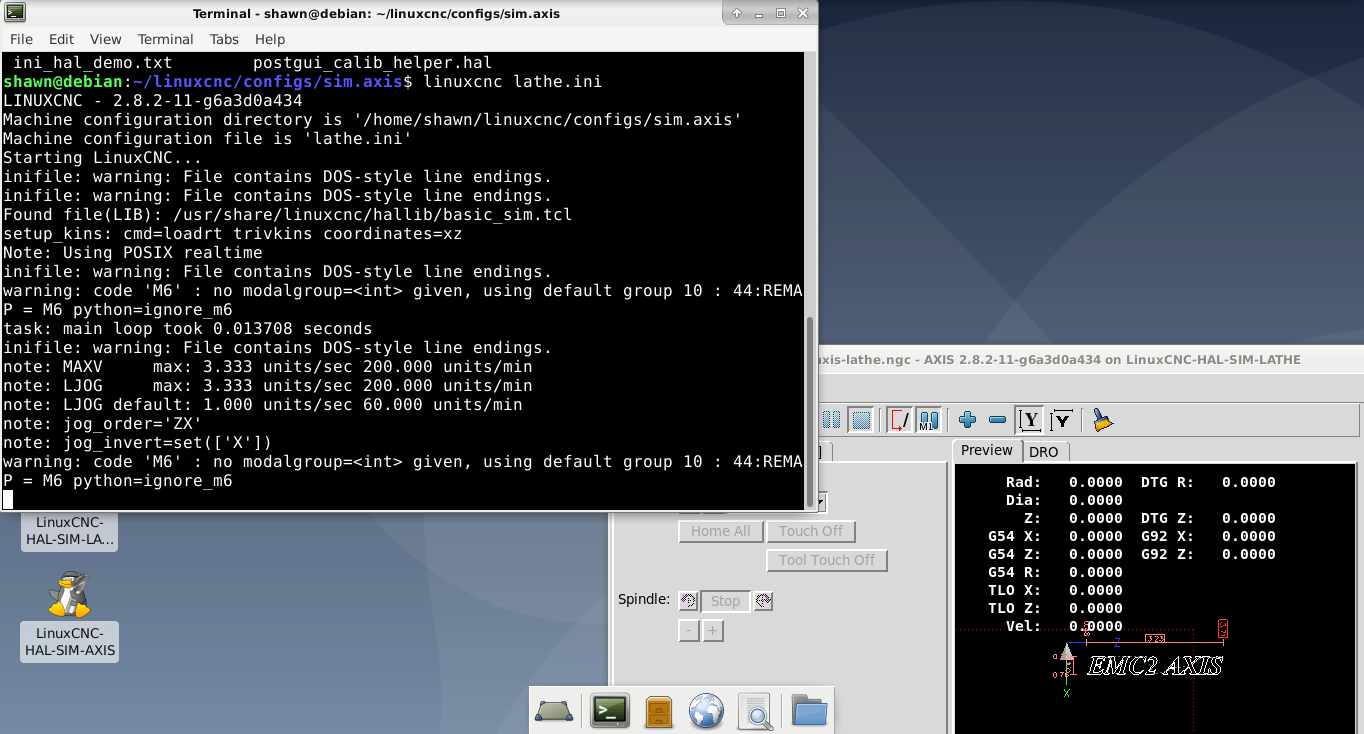Image resolution: width=1364 pixels, height=734 pixels.
Task: Switch to the DRO tab
Action: tap(1044, 452)
